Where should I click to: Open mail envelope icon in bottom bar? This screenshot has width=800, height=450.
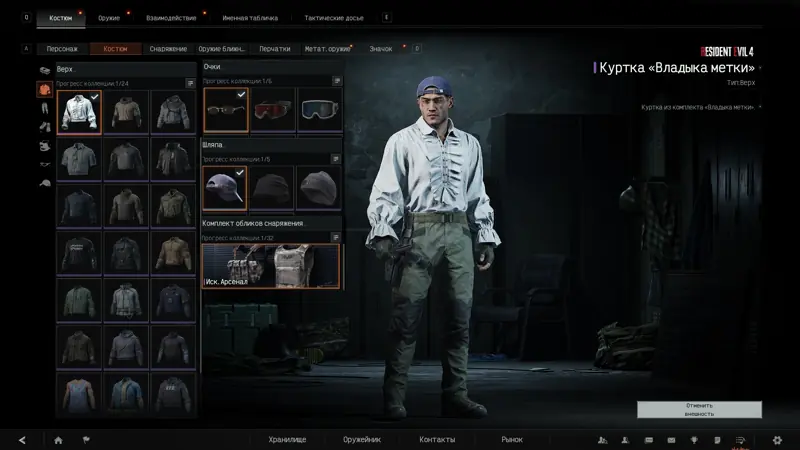[x=671, y=440]
